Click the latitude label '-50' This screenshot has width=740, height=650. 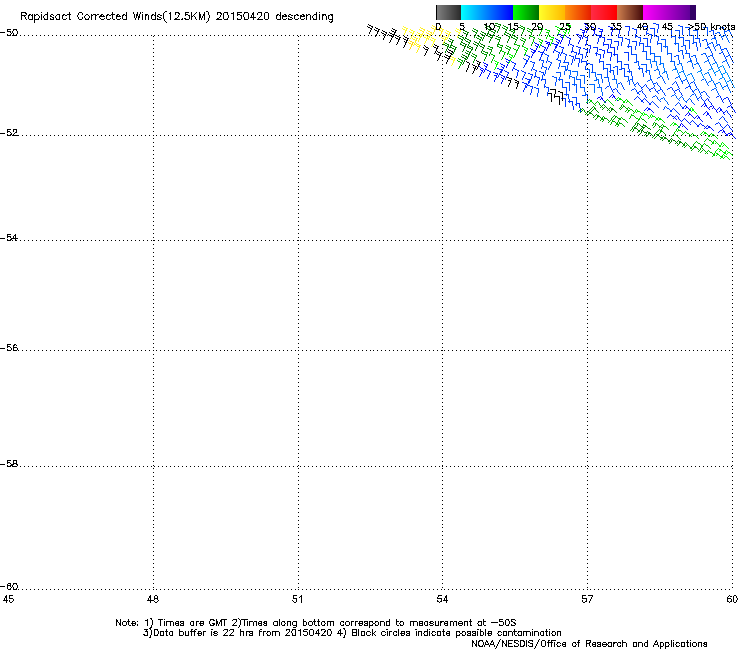9,33
